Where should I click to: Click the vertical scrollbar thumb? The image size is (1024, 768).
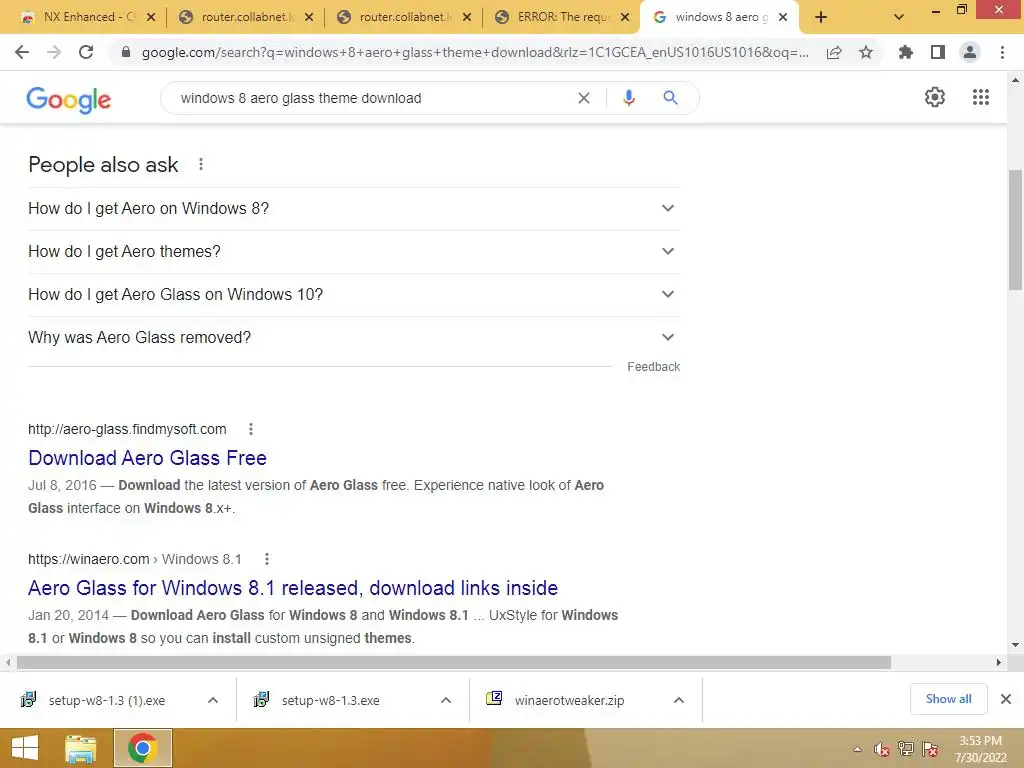coord(1015,230)
